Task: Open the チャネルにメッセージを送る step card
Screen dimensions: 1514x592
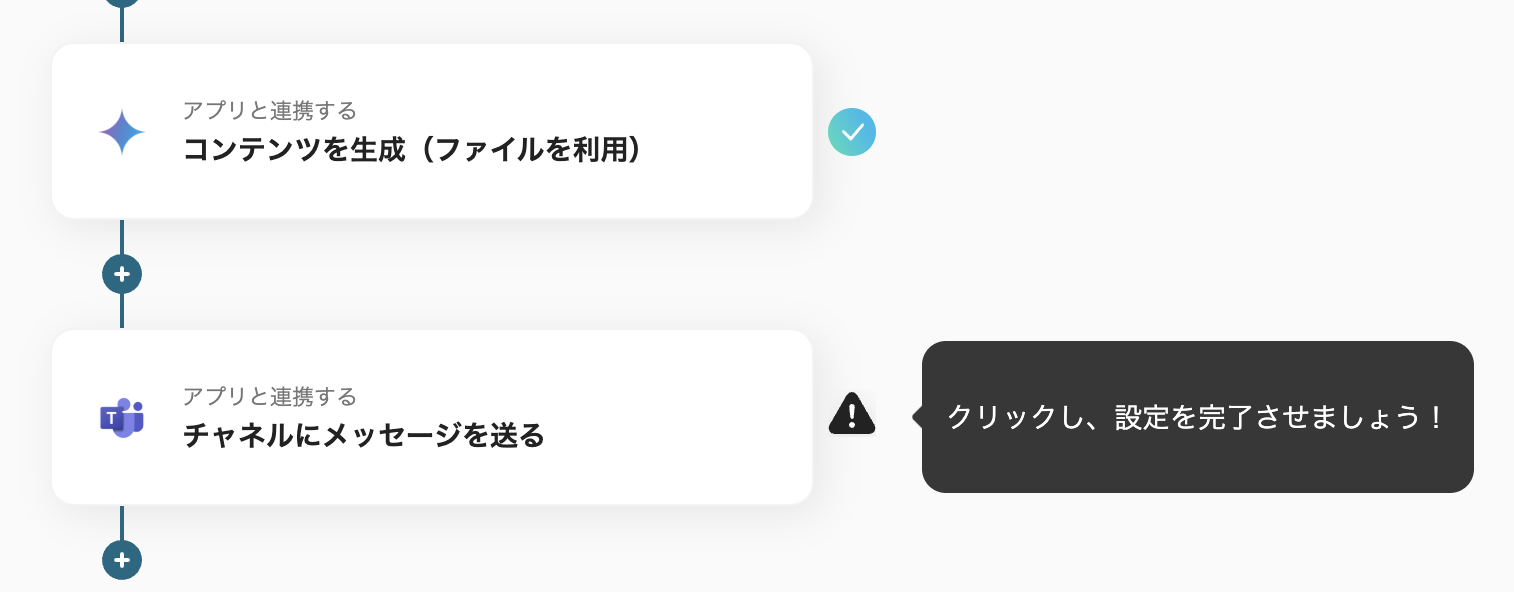Action: click(x=431, y=417)
